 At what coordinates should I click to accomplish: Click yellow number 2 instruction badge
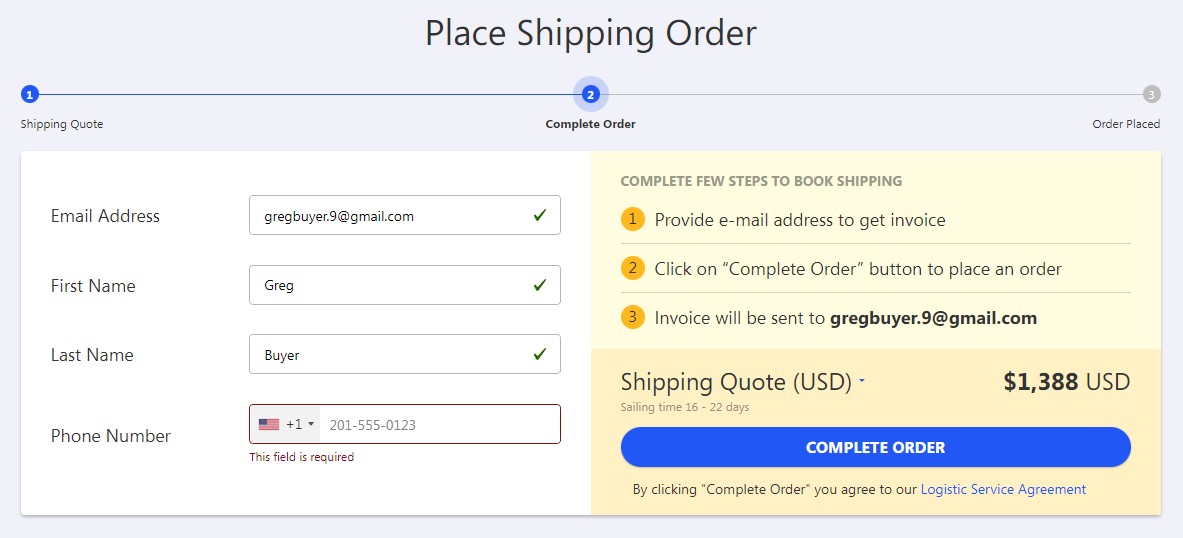pos(632,268)
